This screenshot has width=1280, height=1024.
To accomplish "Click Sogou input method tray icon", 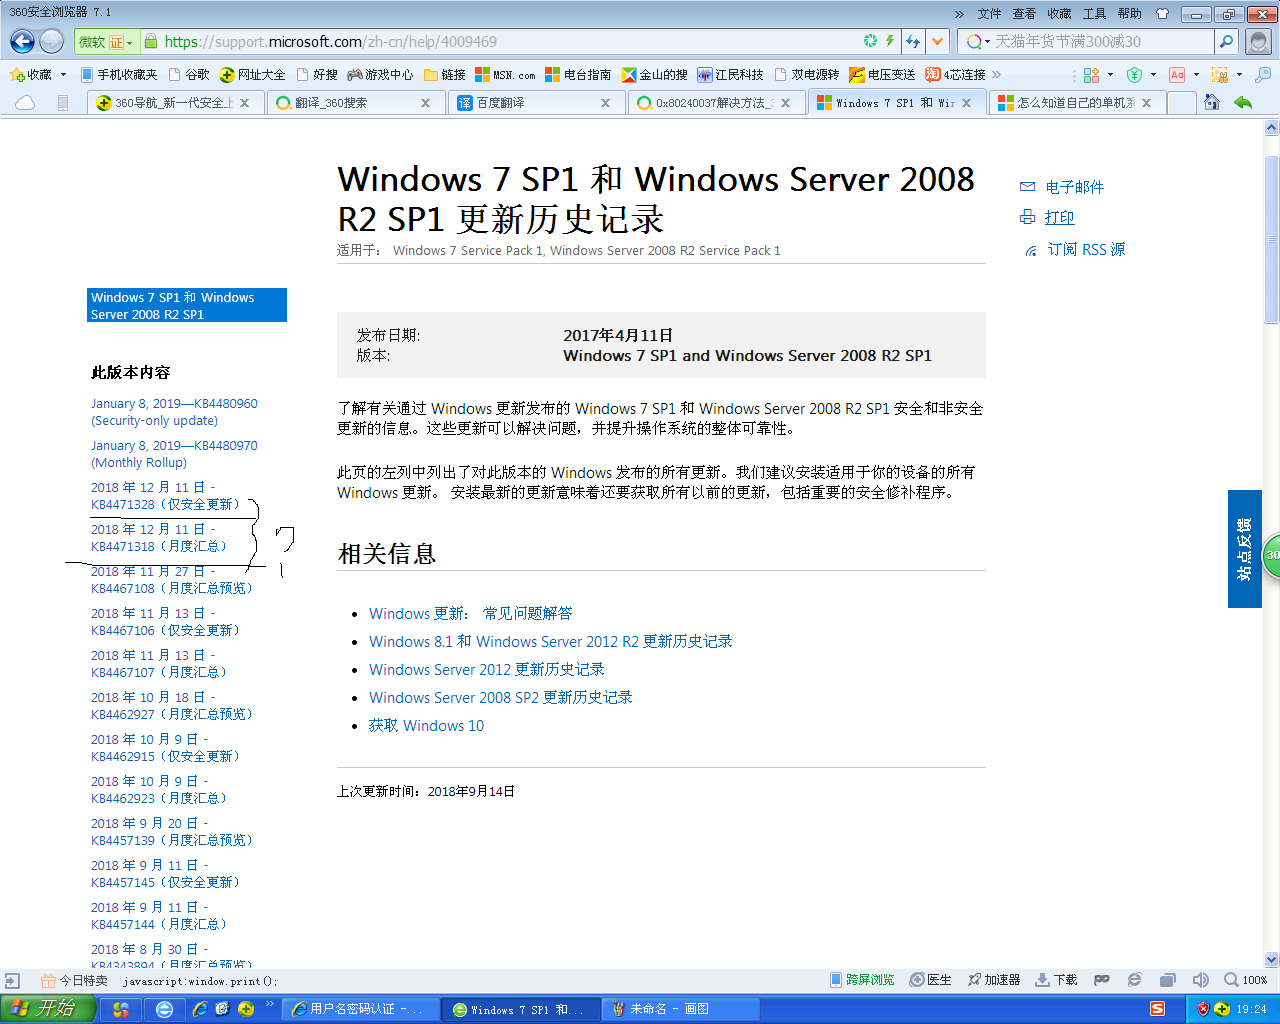I will 1157,1009.
